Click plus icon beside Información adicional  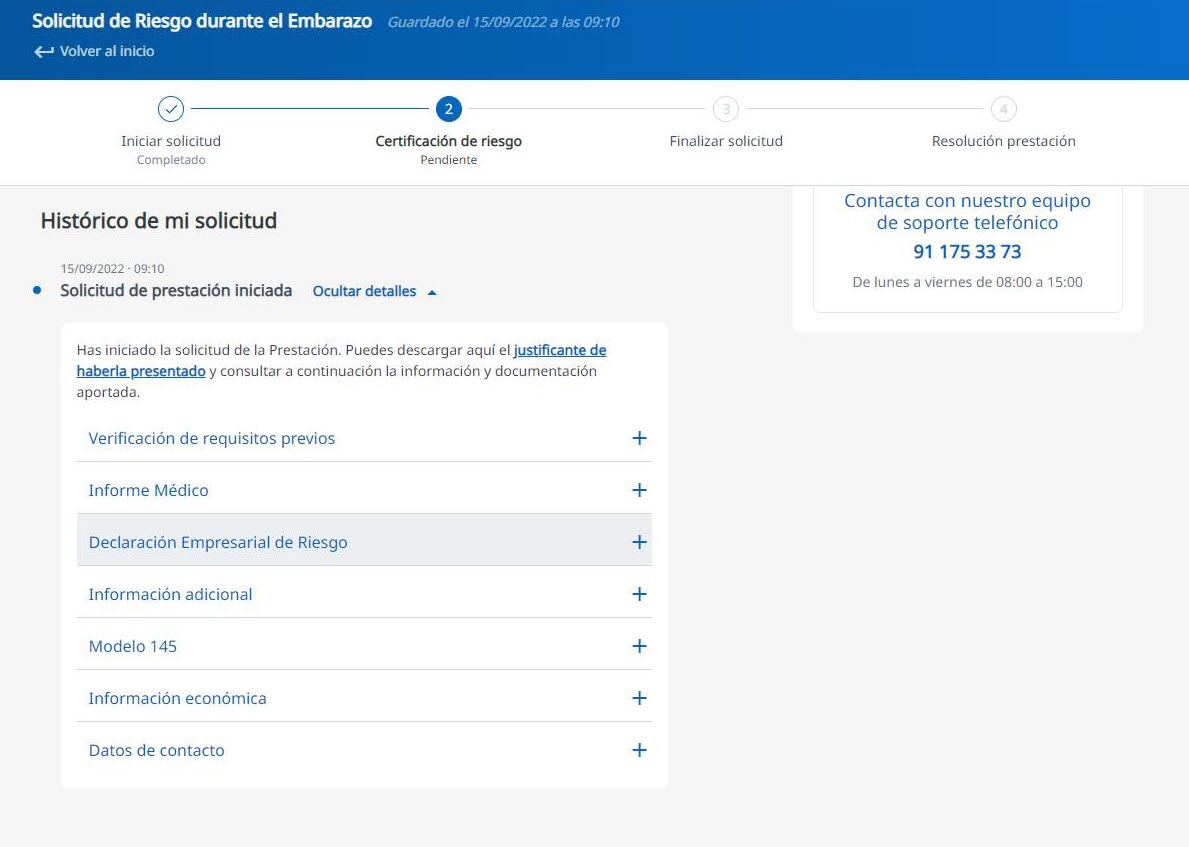coord(639,594)
